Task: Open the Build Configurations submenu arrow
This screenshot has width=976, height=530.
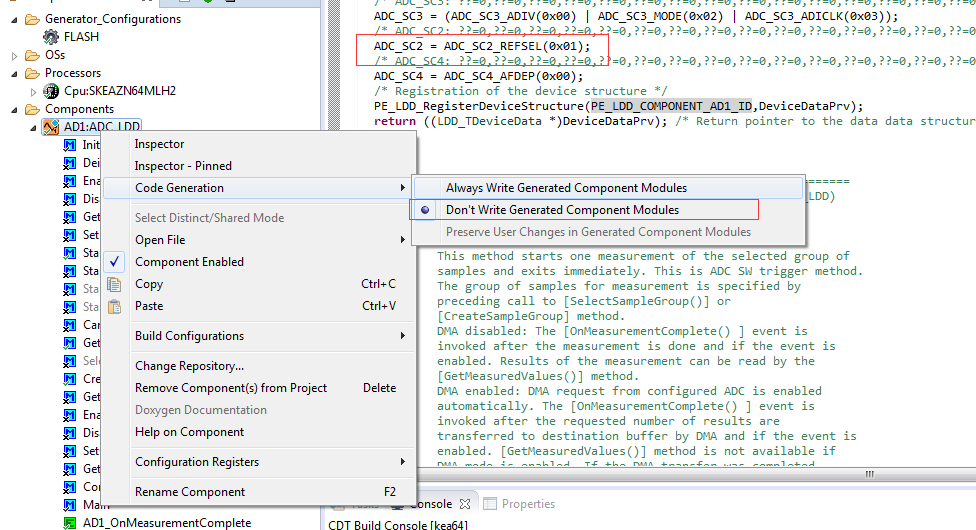Action: [x=403, y=336]
